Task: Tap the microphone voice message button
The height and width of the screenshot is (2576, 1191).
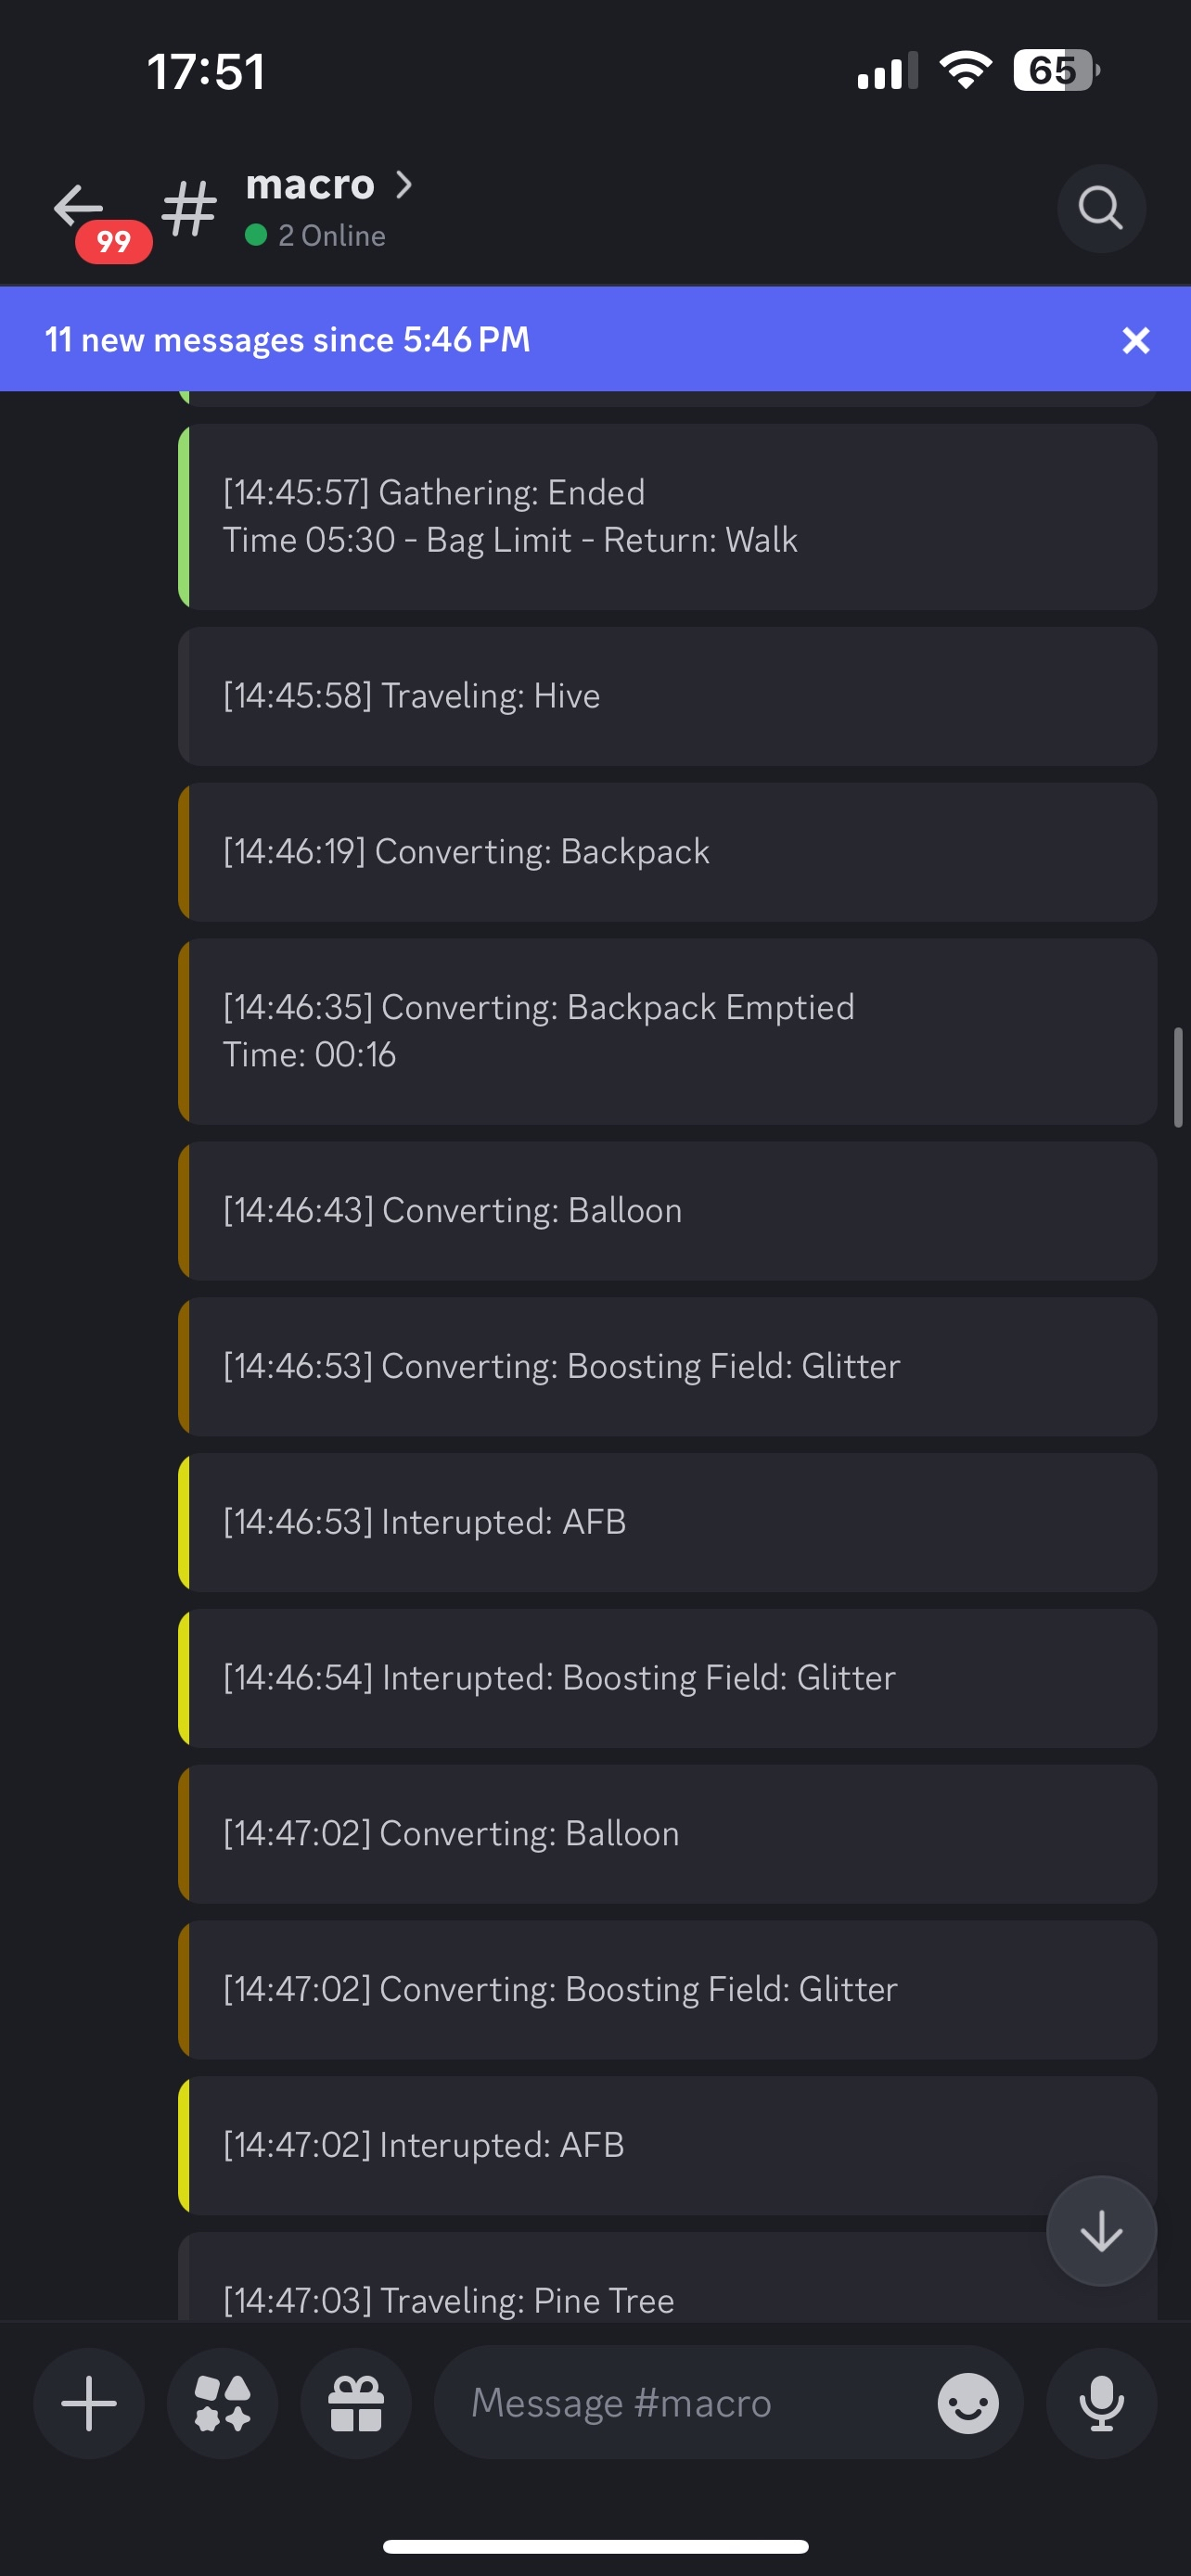Action: coord(1100,2402)
